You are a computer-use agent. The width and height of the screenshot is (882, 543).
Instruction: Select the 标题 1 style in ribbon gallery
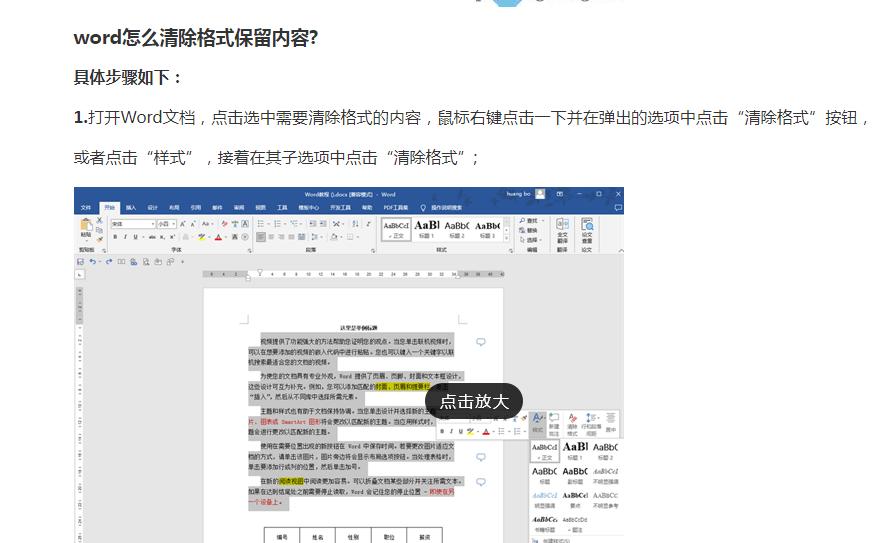[426, 230]
